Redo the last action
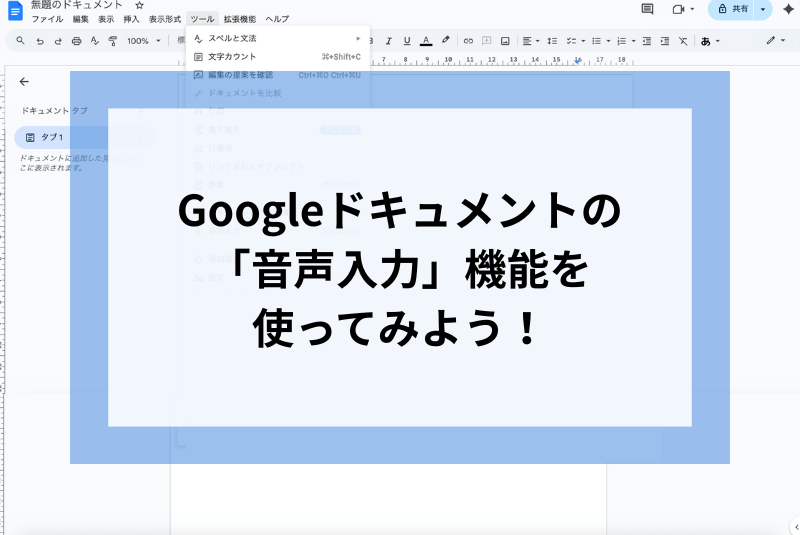 [x=58, y=41]
